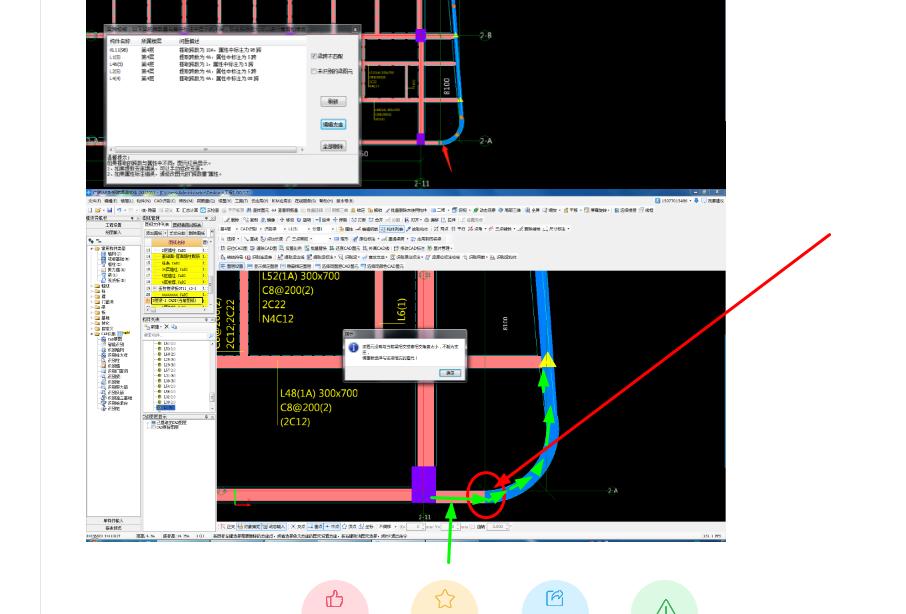906x614 pixels.
Task: Click the 镜像 mirror tool
Action: [268, 220]
